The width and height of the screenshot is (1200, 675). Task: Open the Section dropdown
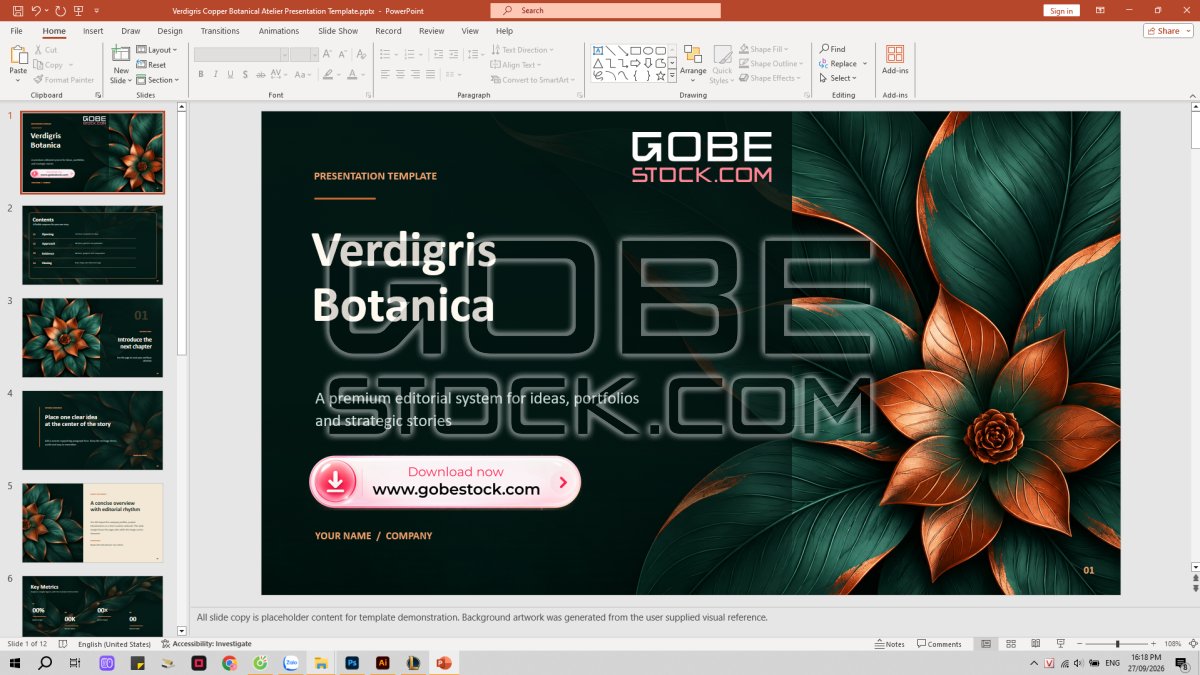pos(158,80)
